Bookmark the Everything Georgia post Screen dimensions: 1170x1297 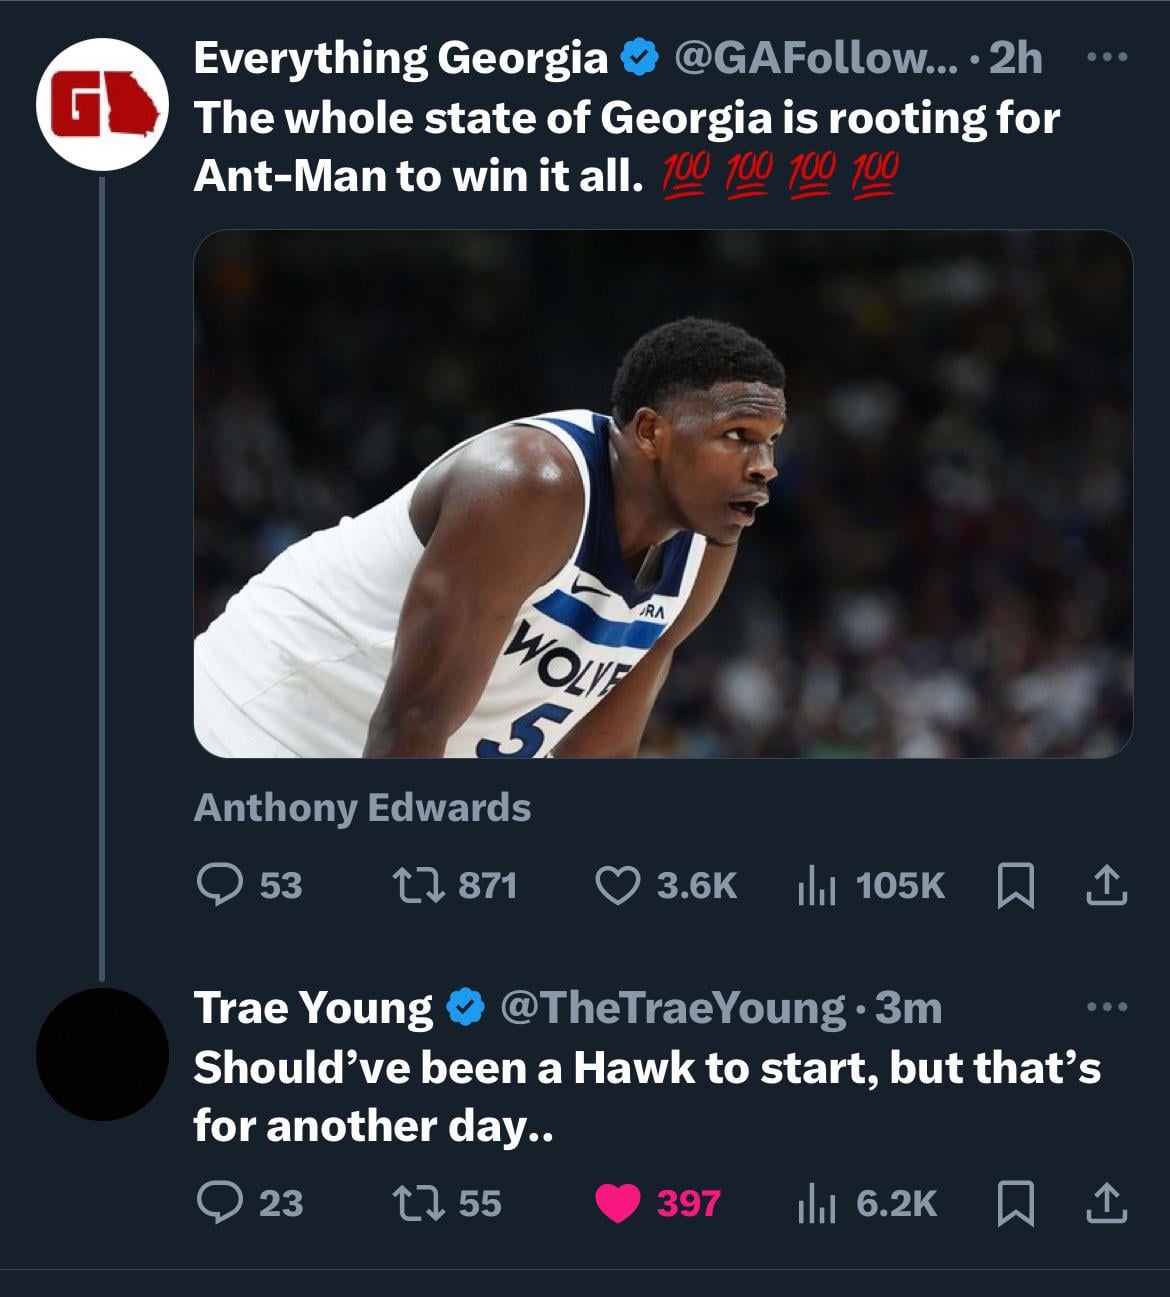click(x=1016, y=885)
